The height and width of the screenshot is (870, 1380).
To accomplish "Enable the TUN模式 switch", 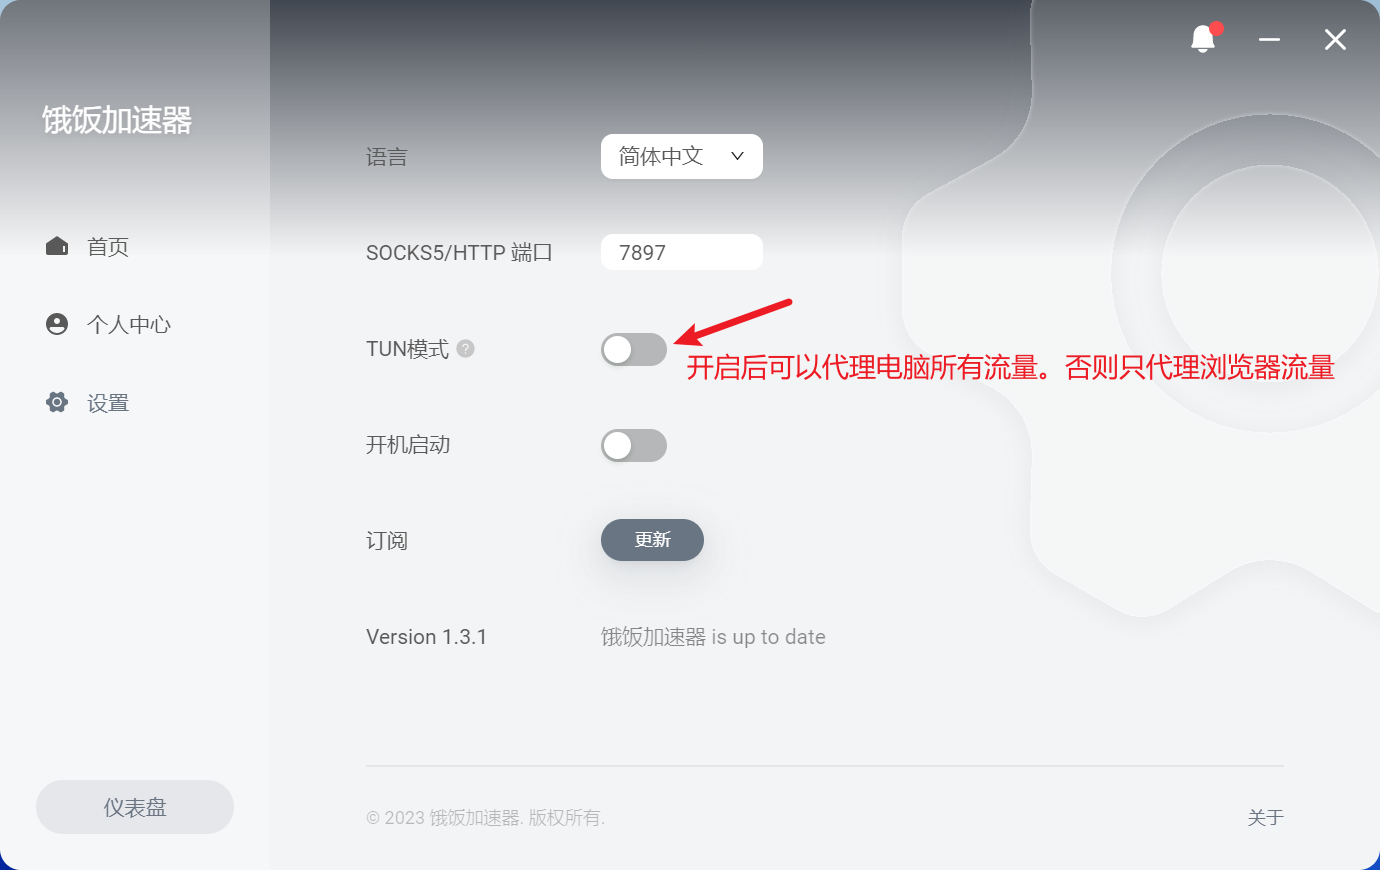I will [634, 349].
